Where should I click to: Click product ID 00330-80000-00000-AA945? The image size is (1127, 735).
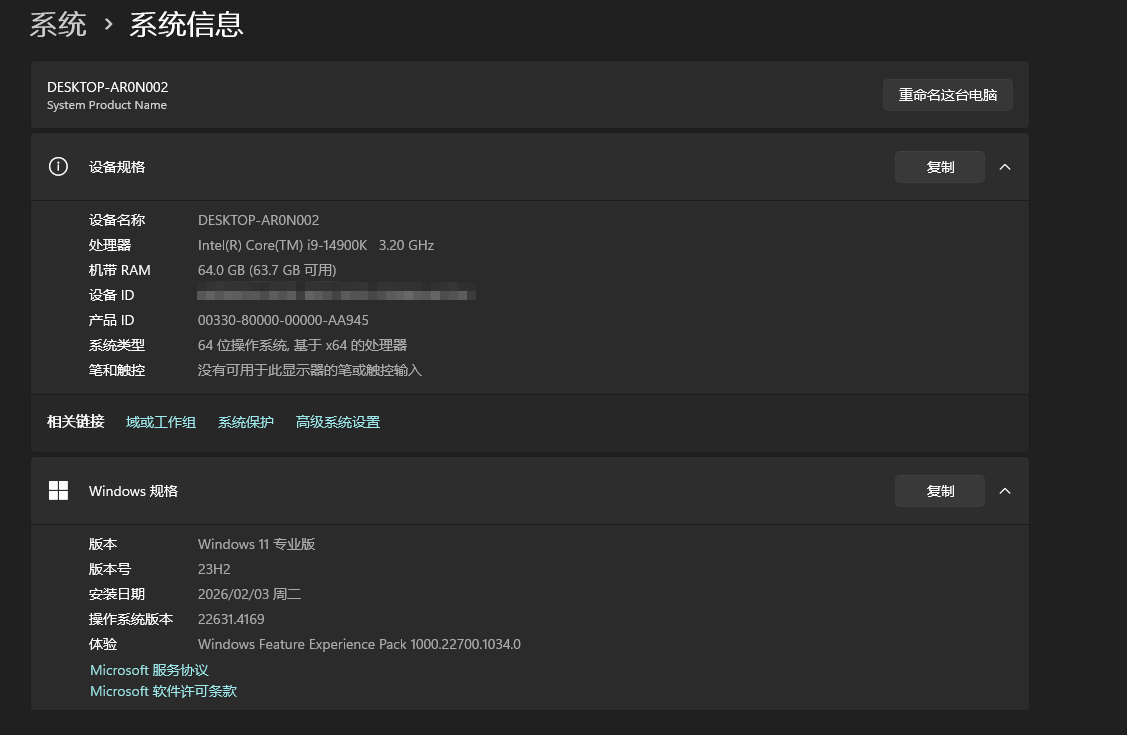click(283, 320)
